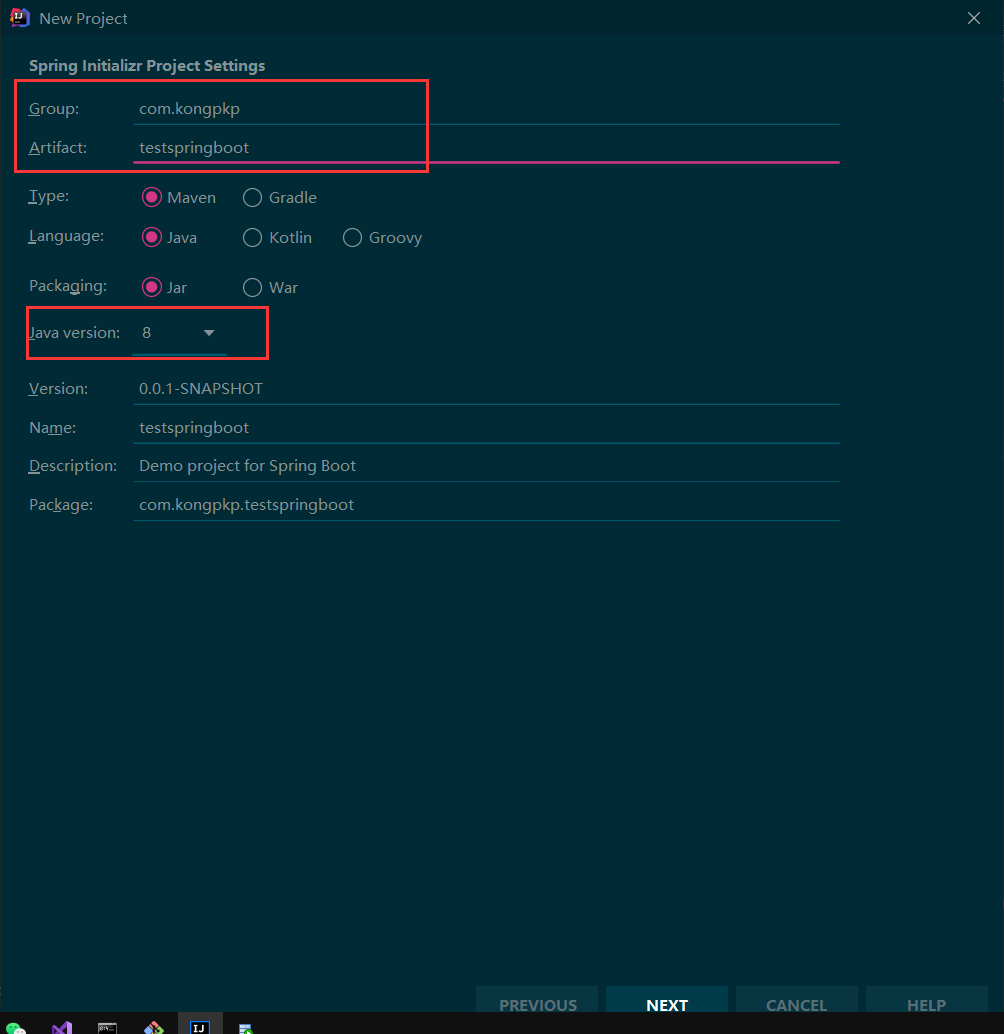Click the Packaging label
Viewport: 1004px width, 1034px height.
coord(68,286)
